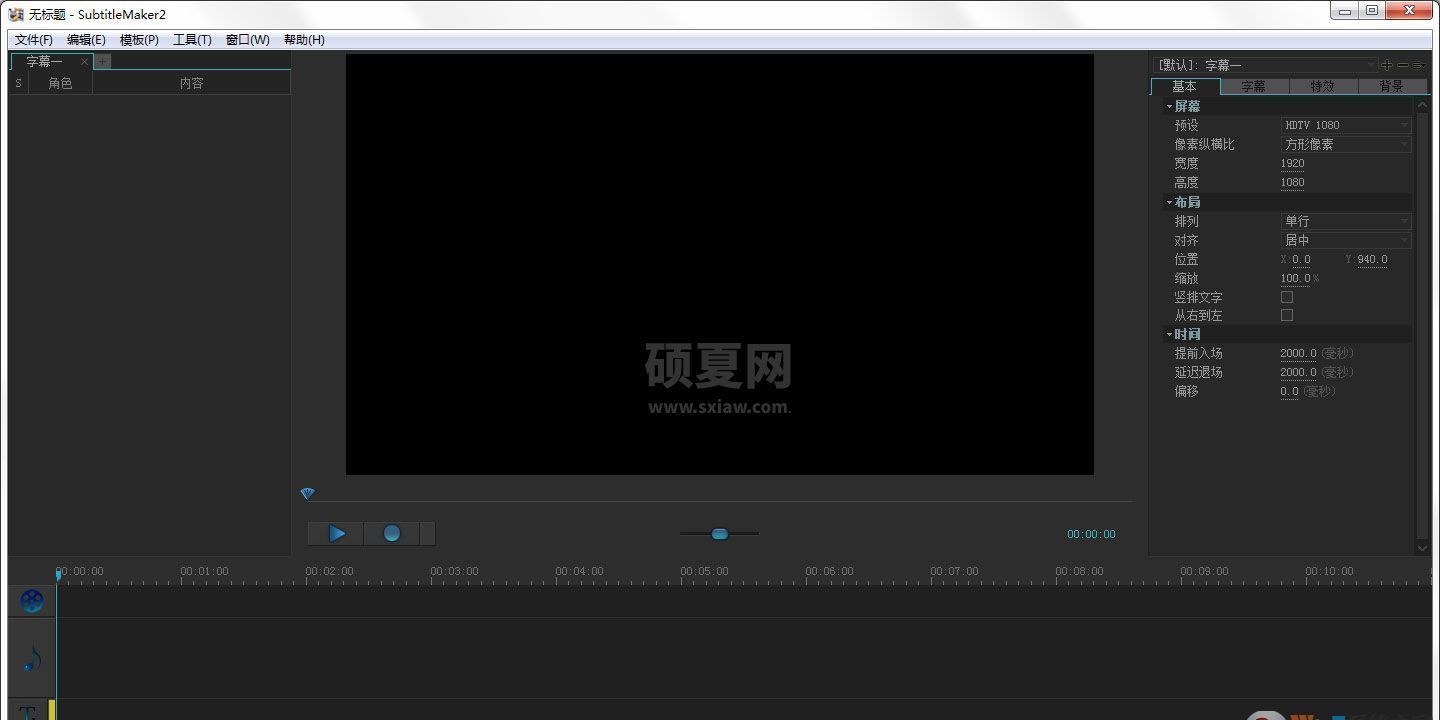
Task: Click the audio track music note icon
Action: click(x=32, y=658)
